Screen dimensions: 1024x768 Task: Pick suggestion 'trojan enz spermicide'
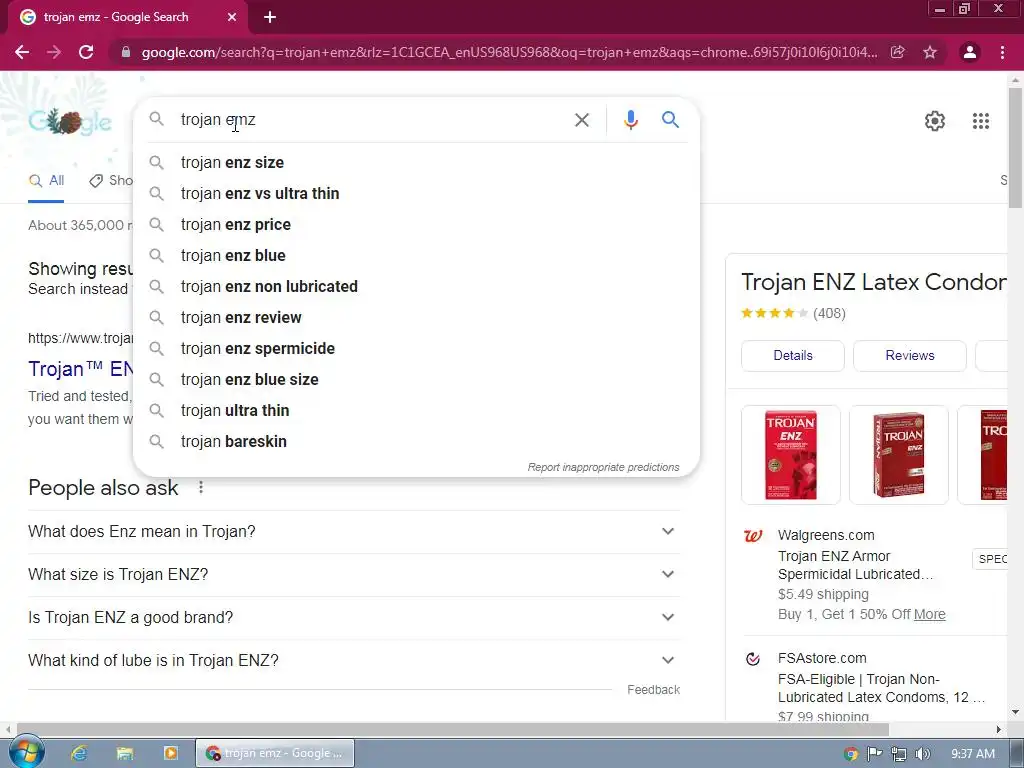point(416,349)
